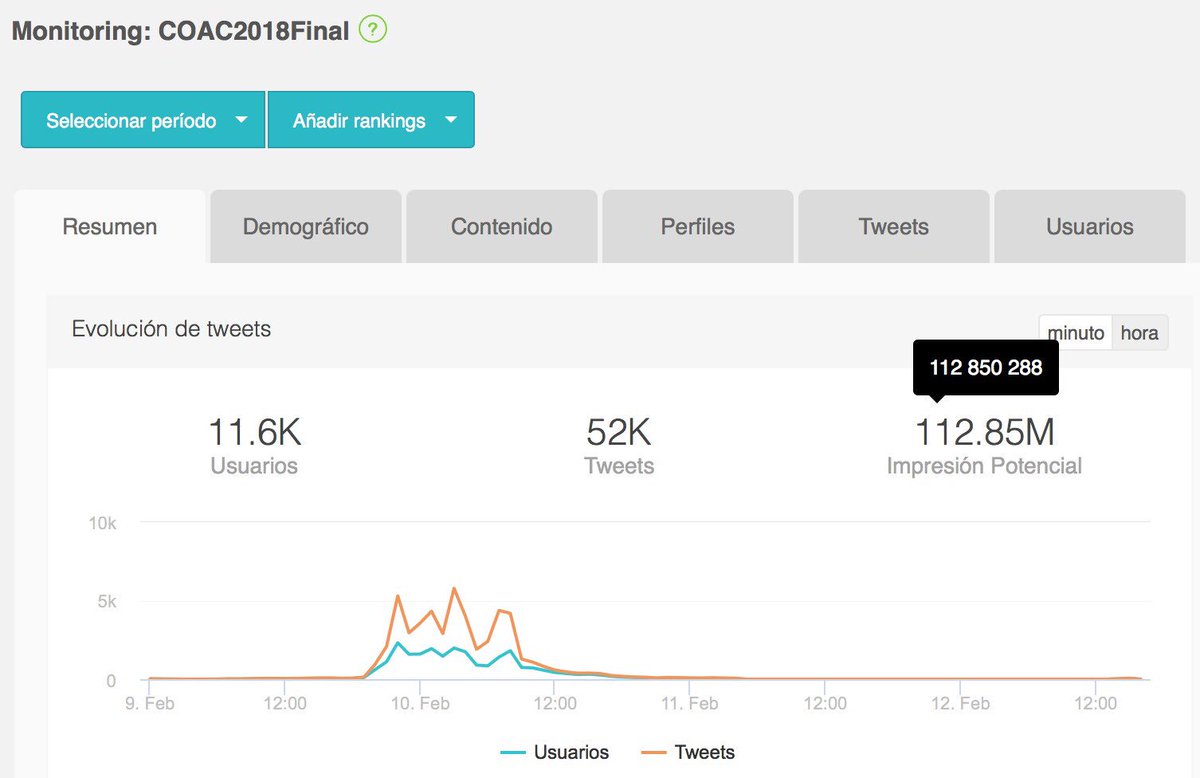This screenshot has width=1200, height=778.
Task: Switch chart granularity to minuto
Action: click(1076, 333)
